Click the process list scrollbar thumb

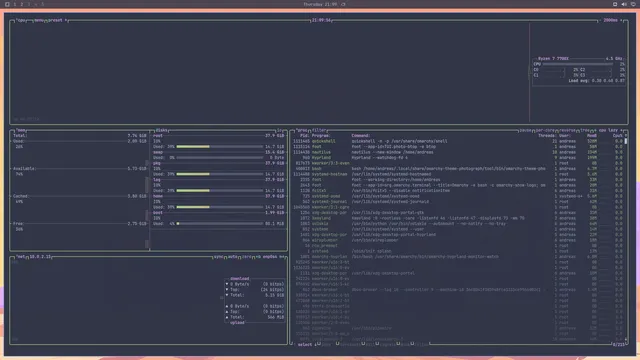click(x=626, y=141)
